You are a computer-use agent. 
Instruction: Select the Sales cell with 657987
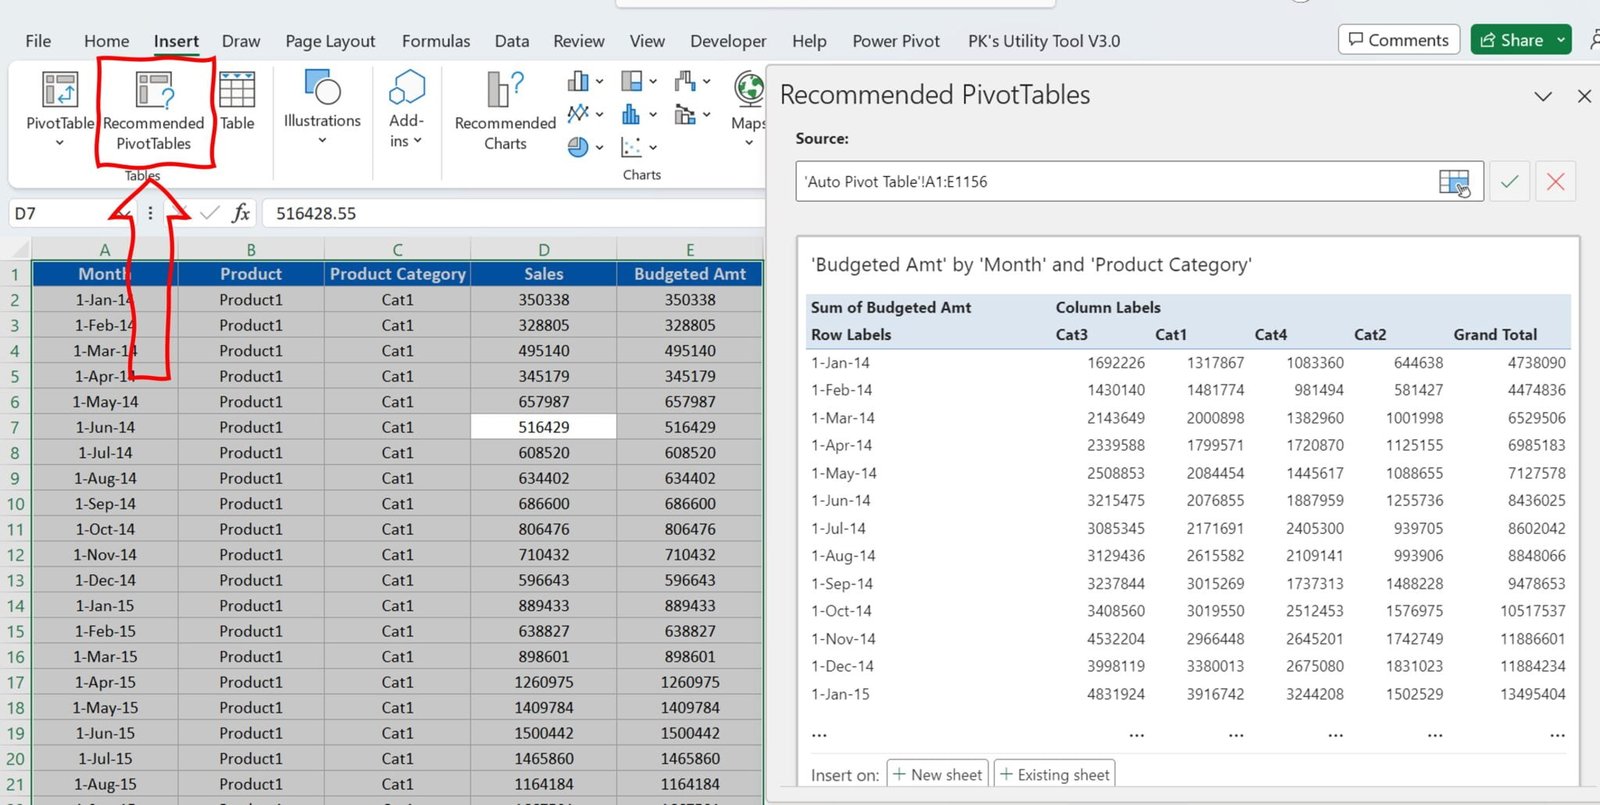[544, 402]
